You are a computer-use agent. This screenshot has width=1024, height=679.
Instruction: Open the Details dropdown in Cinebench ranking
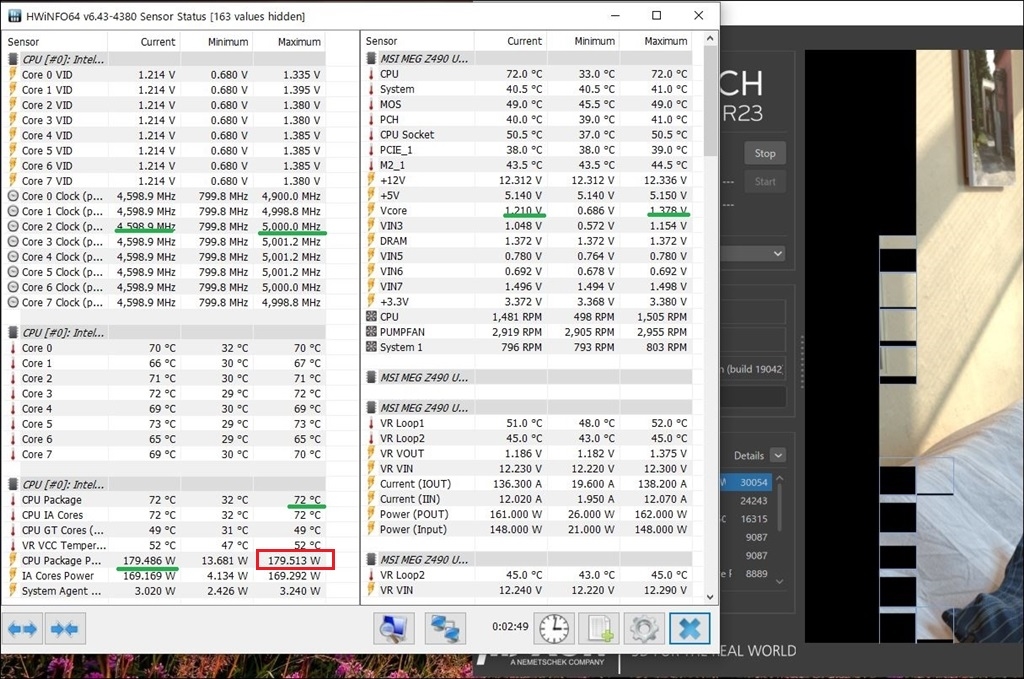778,455
